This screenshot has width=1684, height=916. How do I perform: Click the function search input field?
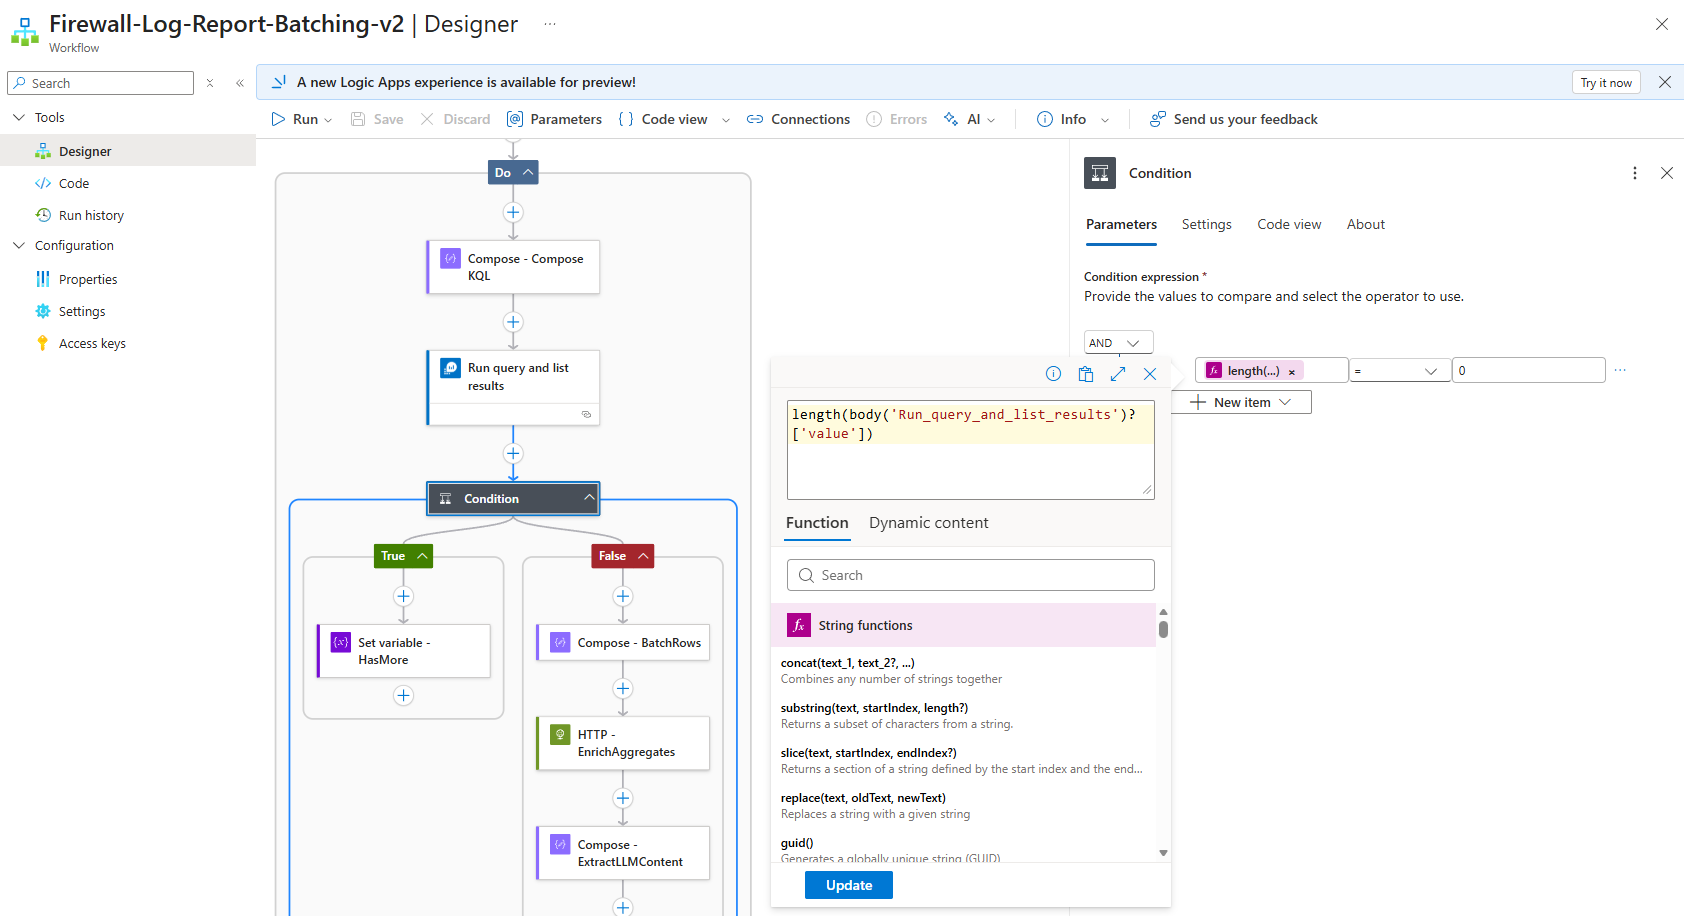point(970,575)
